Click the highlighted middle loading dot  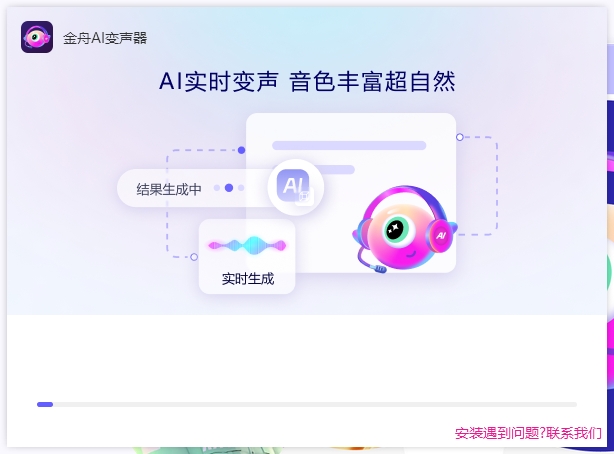coord(229,188)
